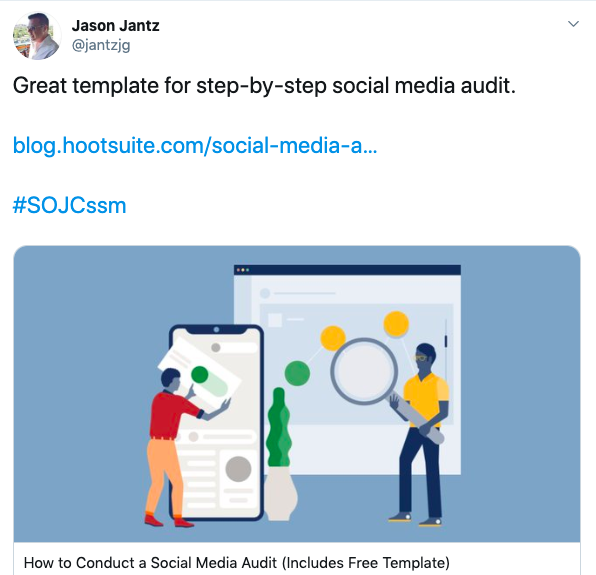
Task: Open the @jantzjg handle
Action: (x=101, y=45)
